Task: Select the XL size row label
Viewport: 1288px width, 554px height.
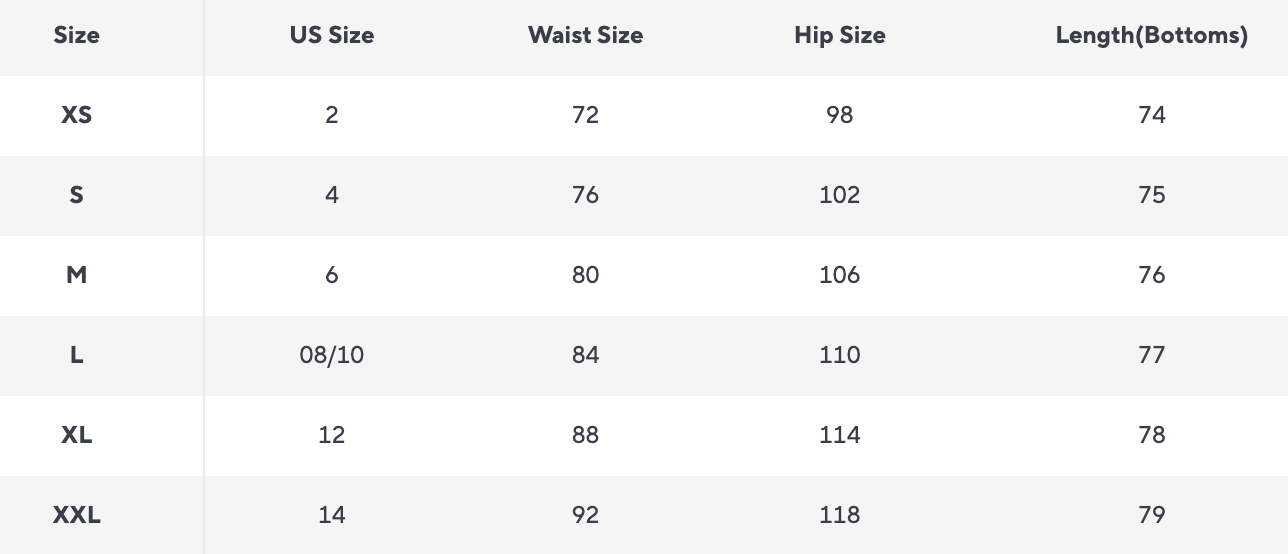Action: click(x=77, y=435)
